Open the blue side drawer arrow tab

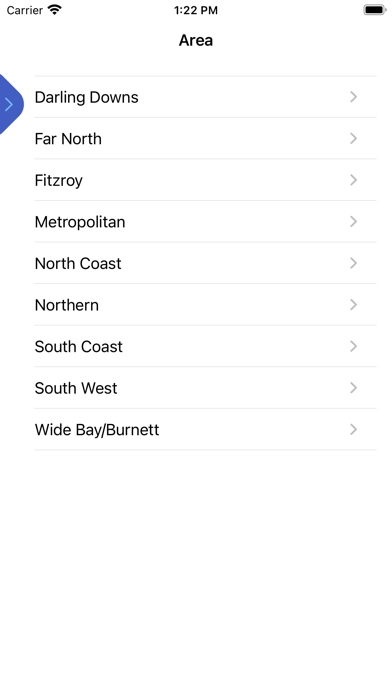coord(10,104)
